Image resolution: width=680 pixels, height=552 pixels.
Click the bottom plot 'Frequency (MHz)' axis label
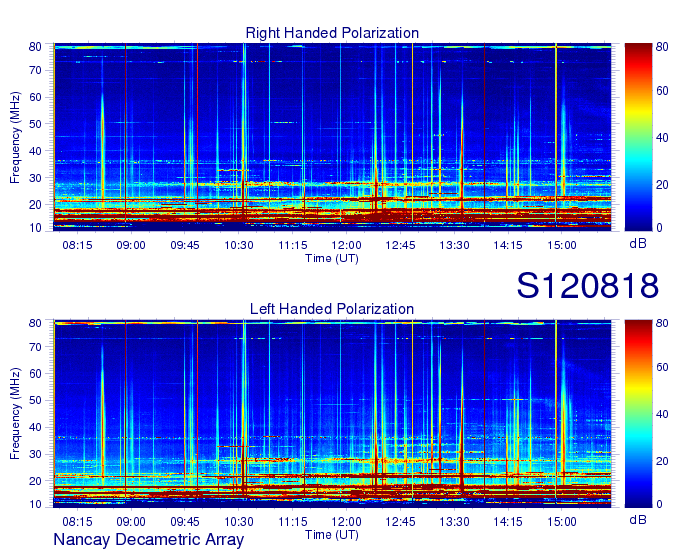(15, 414)
